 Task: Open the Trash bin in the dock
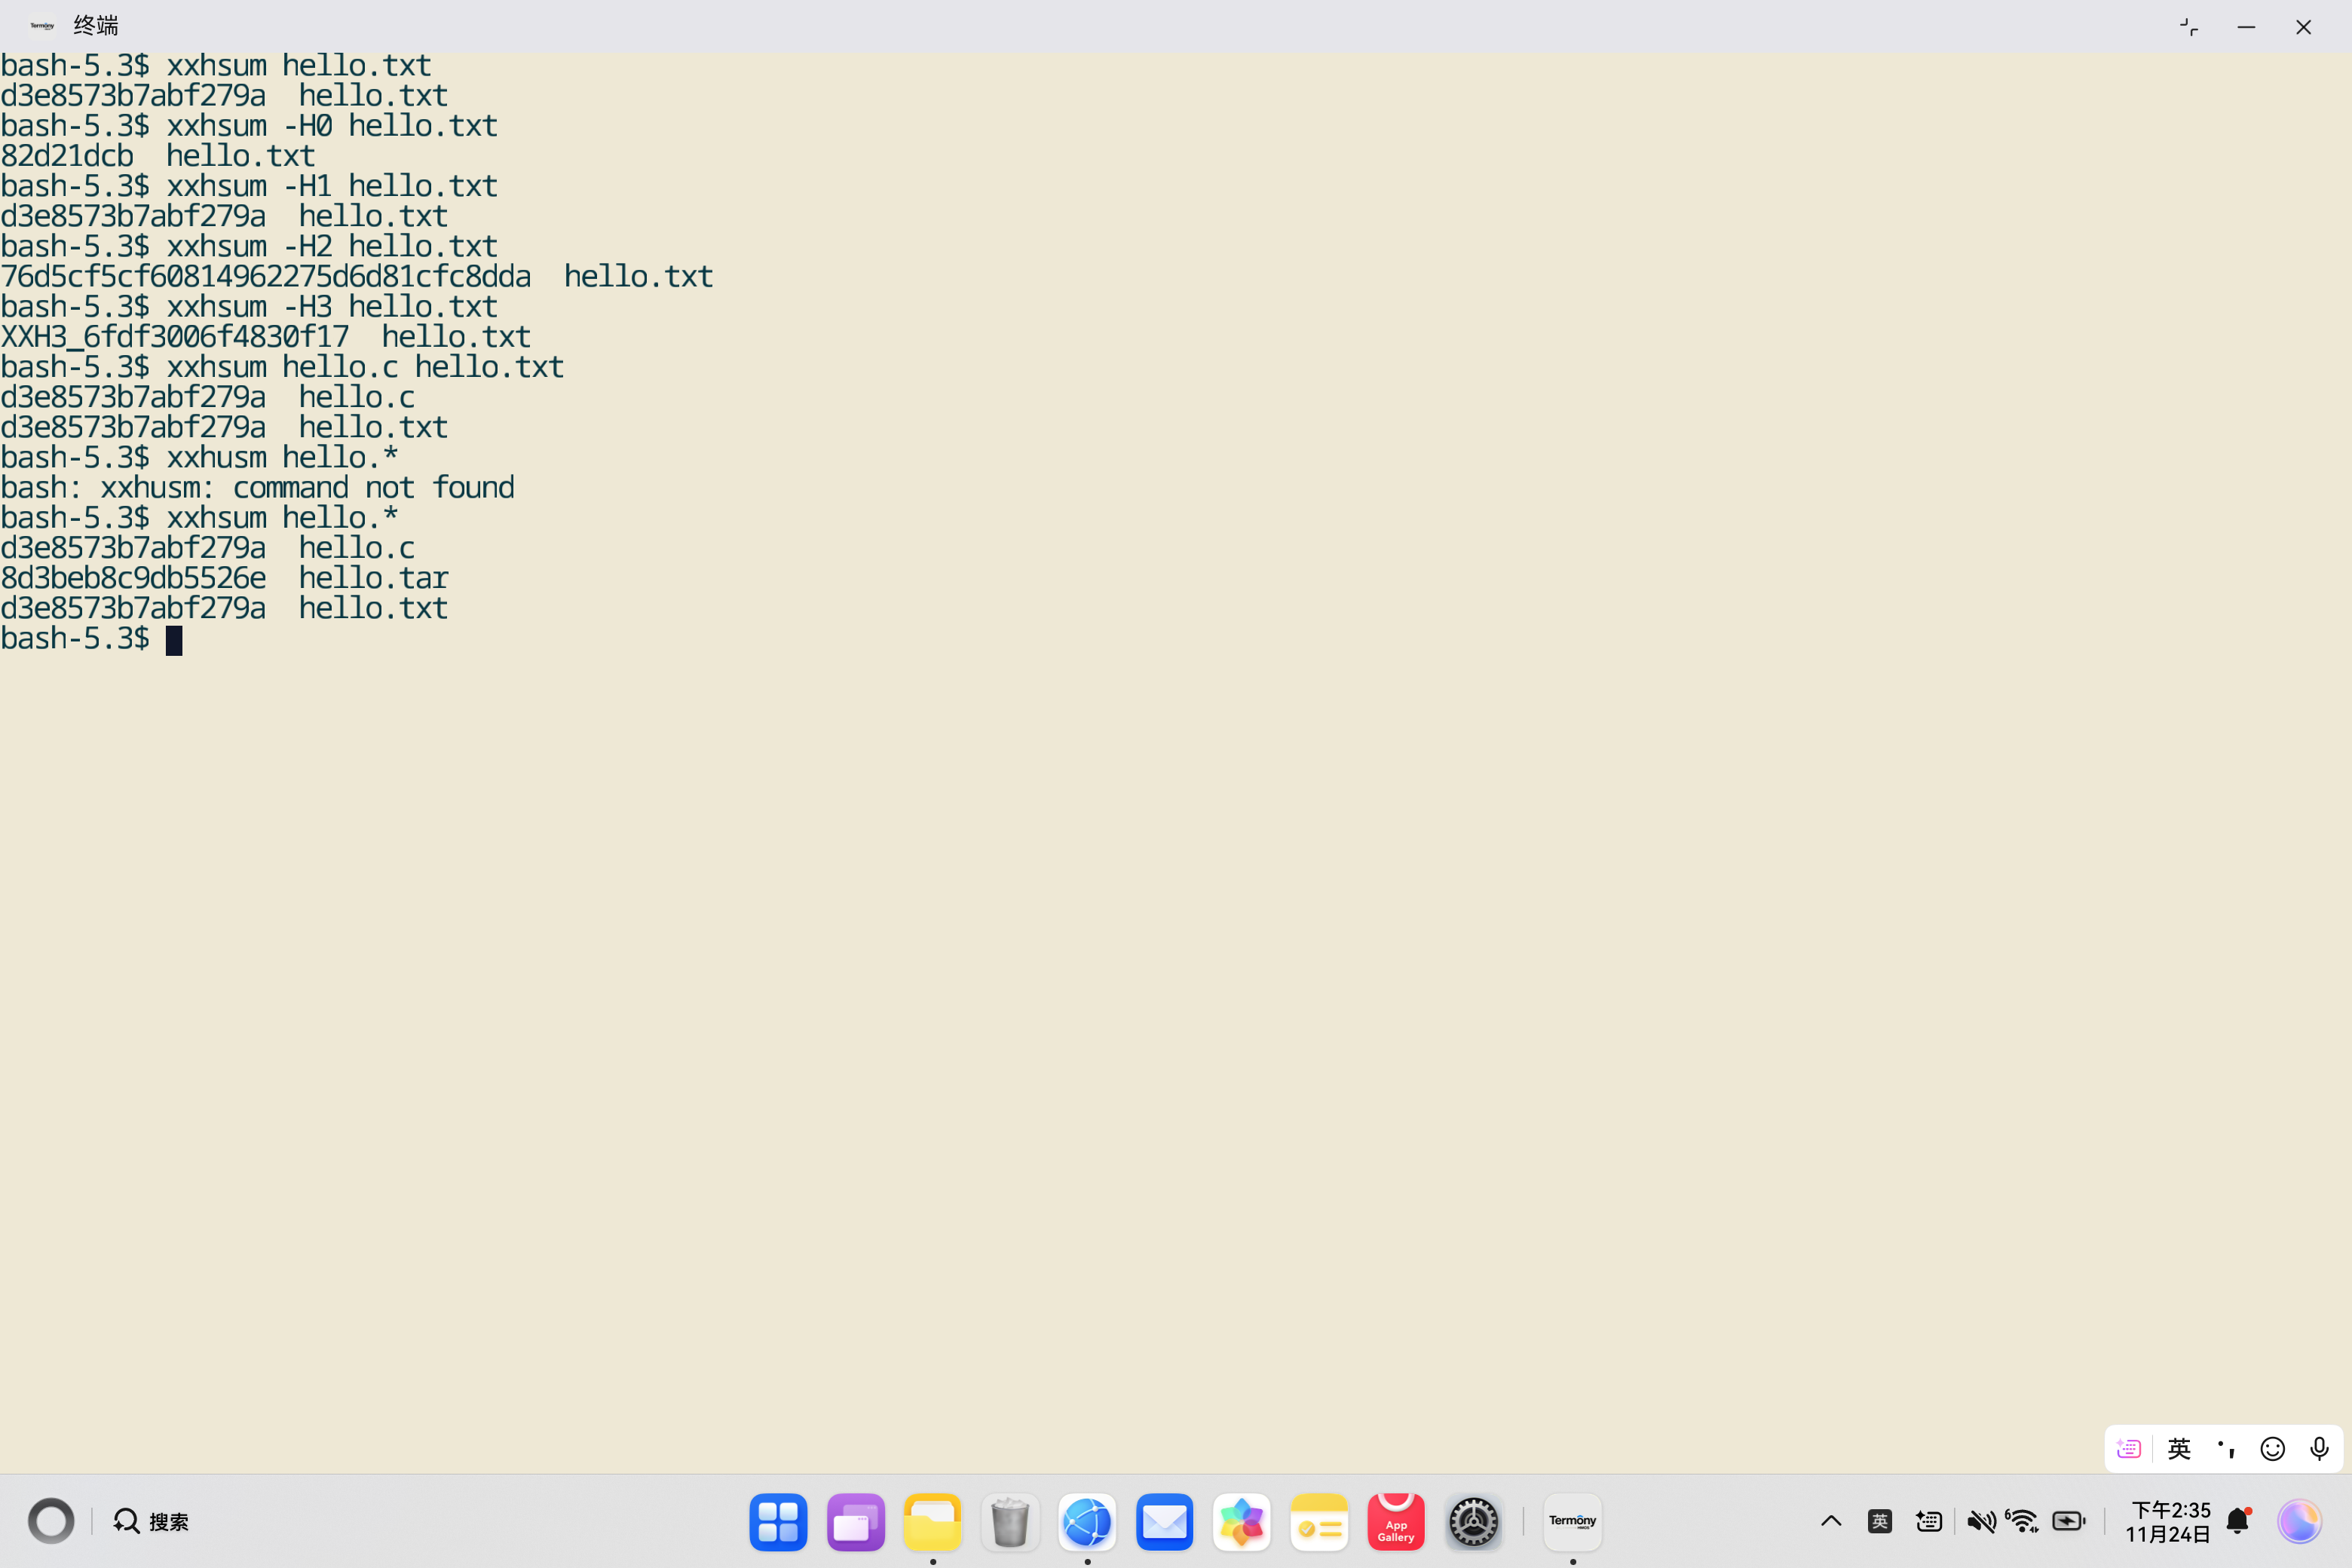click(x=1010, y=1521)
